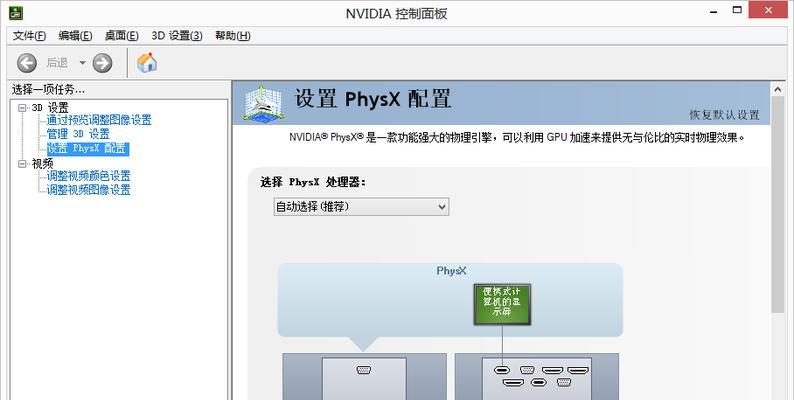Screen dimensions: 794x400
Task: Select 调整视频颜色设置 in the task tree
Action: [x=89, y=176]
